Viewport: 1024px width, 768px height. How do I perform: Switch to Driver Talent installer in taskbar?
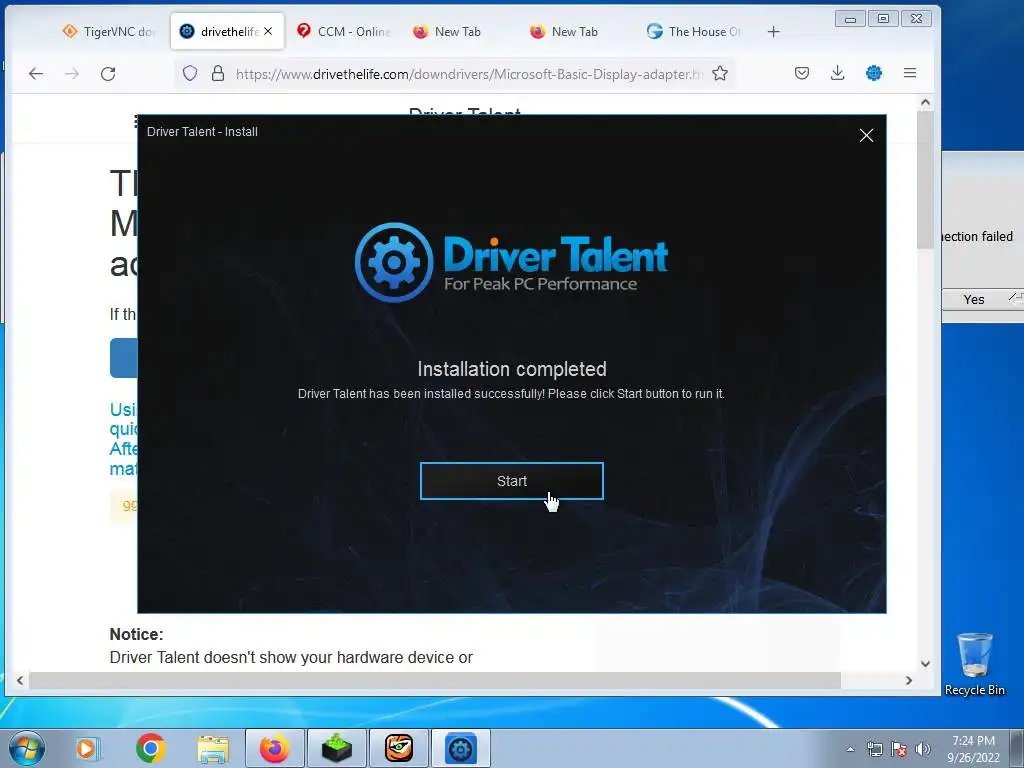click(x=460, y=748)
